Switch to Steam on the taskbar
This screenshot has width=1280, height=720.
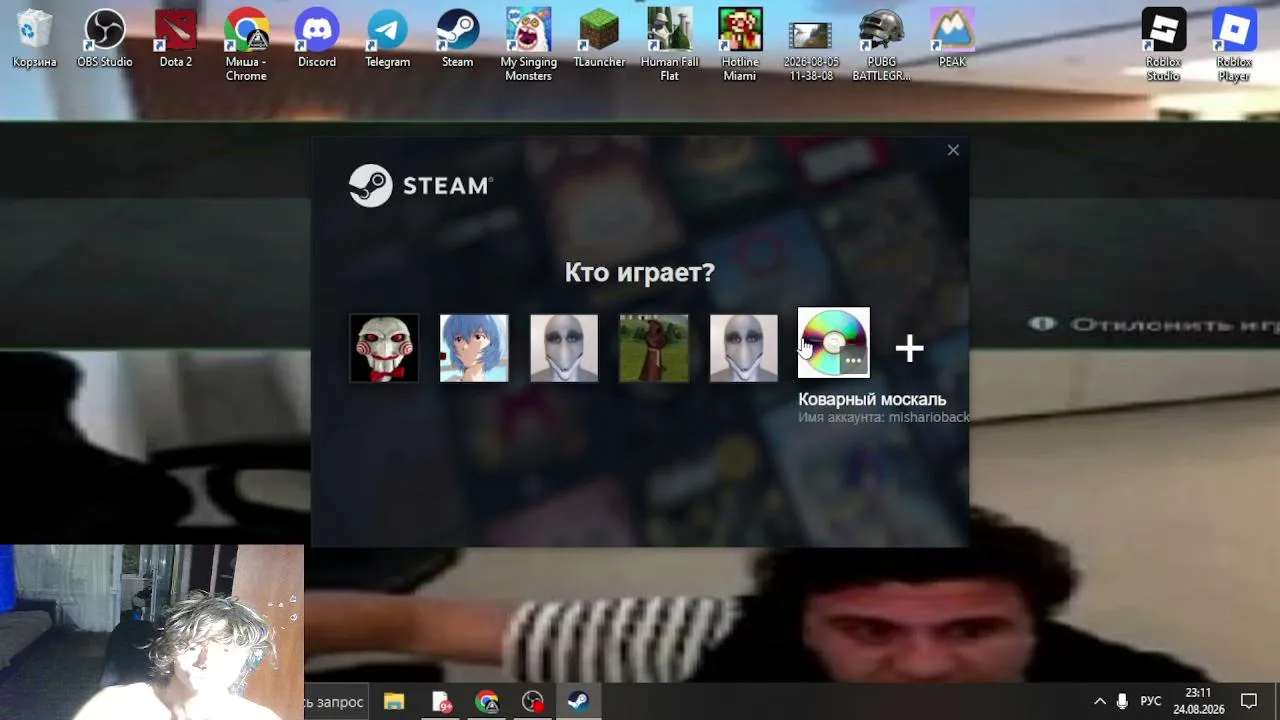click(x=579, y=702)
